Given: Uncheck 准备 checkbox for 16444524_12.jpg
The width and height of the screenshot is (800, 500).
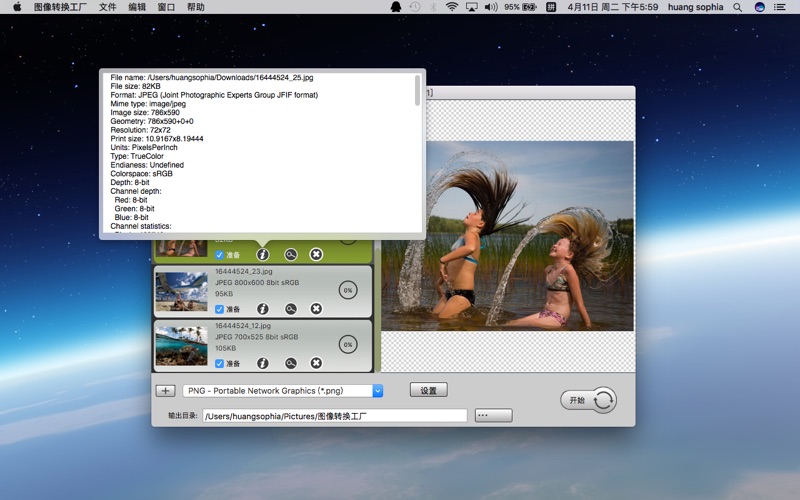Looking at the screenshot, I should click(220, 363).
